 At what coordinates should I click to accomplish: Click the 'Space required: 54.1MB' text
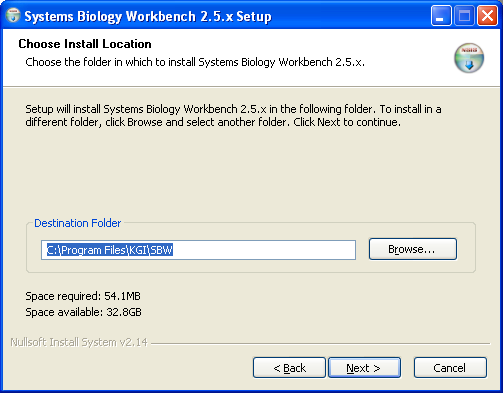pyautogui.click(x=83, y=296)
